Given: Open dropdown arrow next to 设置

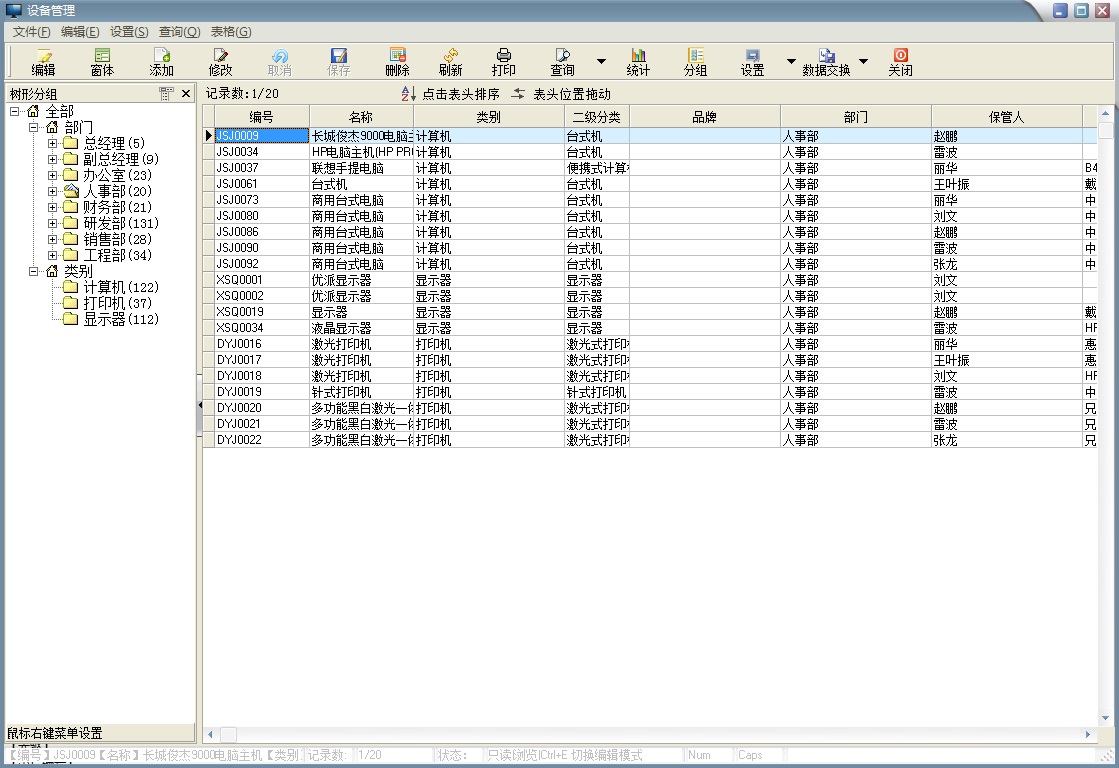Looking at the screenshot, I should click(791, 61).
